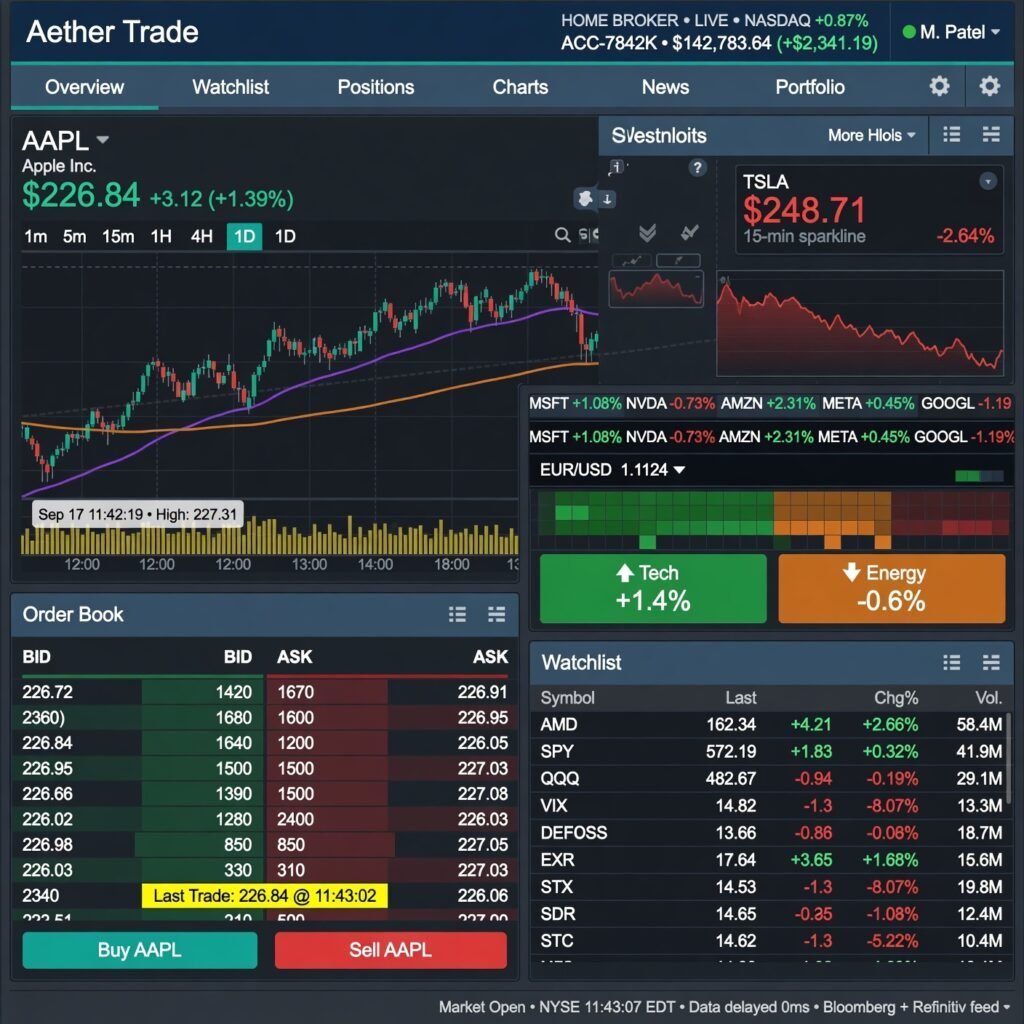Click the Buy AAPL button
The width and height of the screenshot is (1024, 1024).
pos(140,950)
